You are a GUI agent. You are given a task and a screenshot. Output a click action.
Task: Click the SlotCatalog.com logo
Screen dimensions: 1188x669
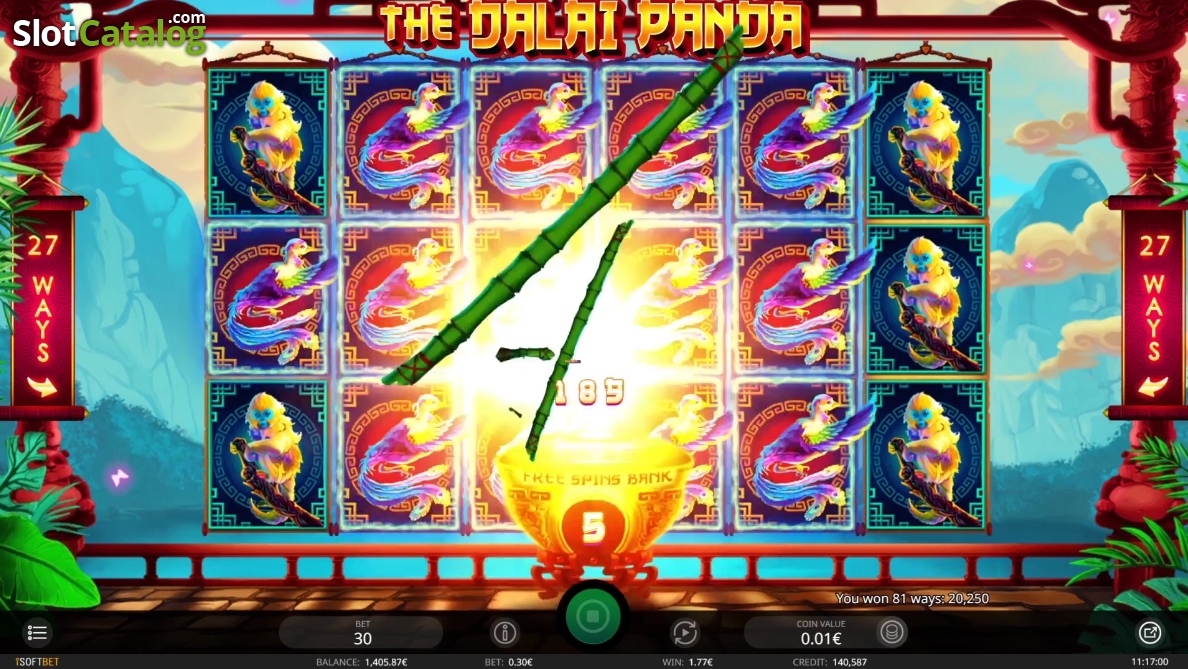coord(110,30)
